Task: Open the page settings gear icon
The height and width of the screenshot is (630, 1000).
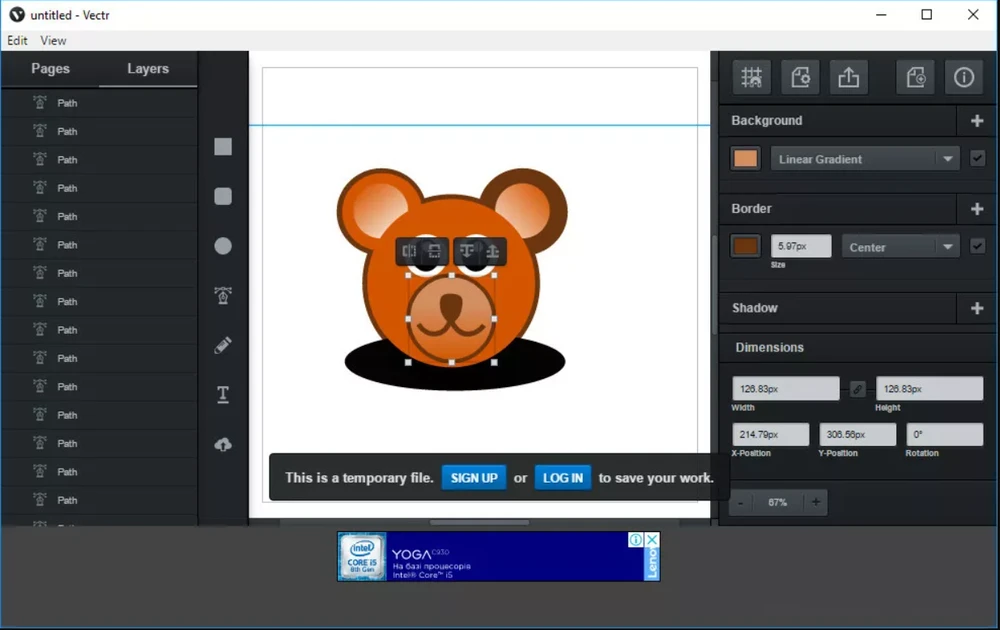Action: point(800,78)
